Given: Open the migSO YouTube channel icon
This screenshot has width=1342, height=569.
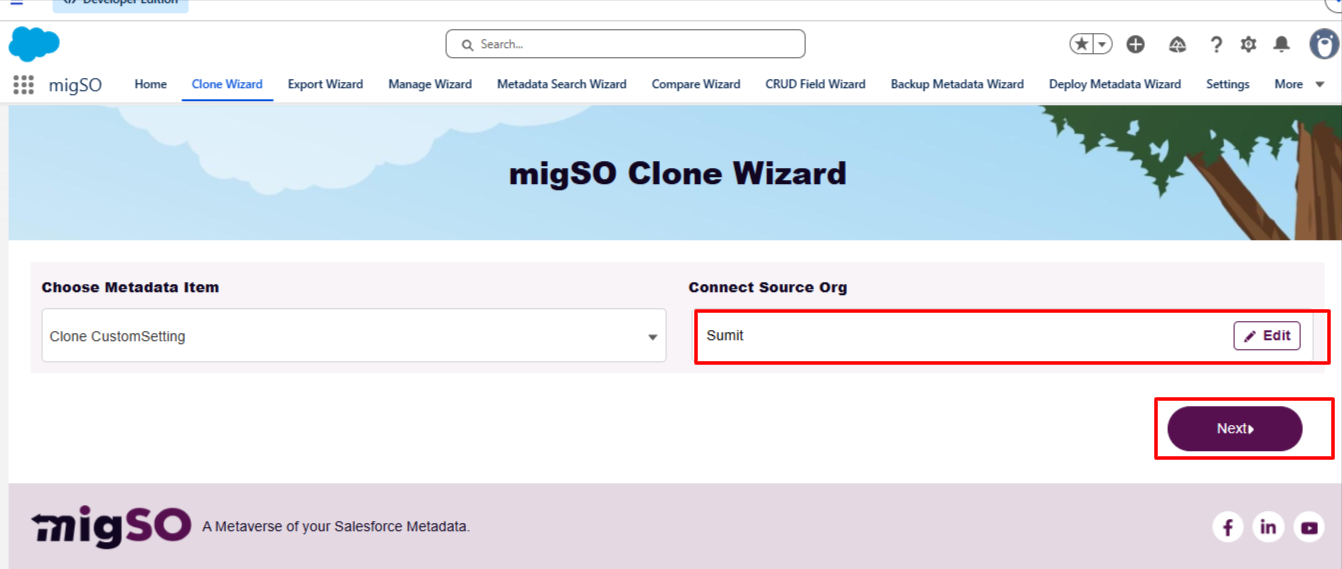Looking at the screenshot, I should [x=1309, y=527].
